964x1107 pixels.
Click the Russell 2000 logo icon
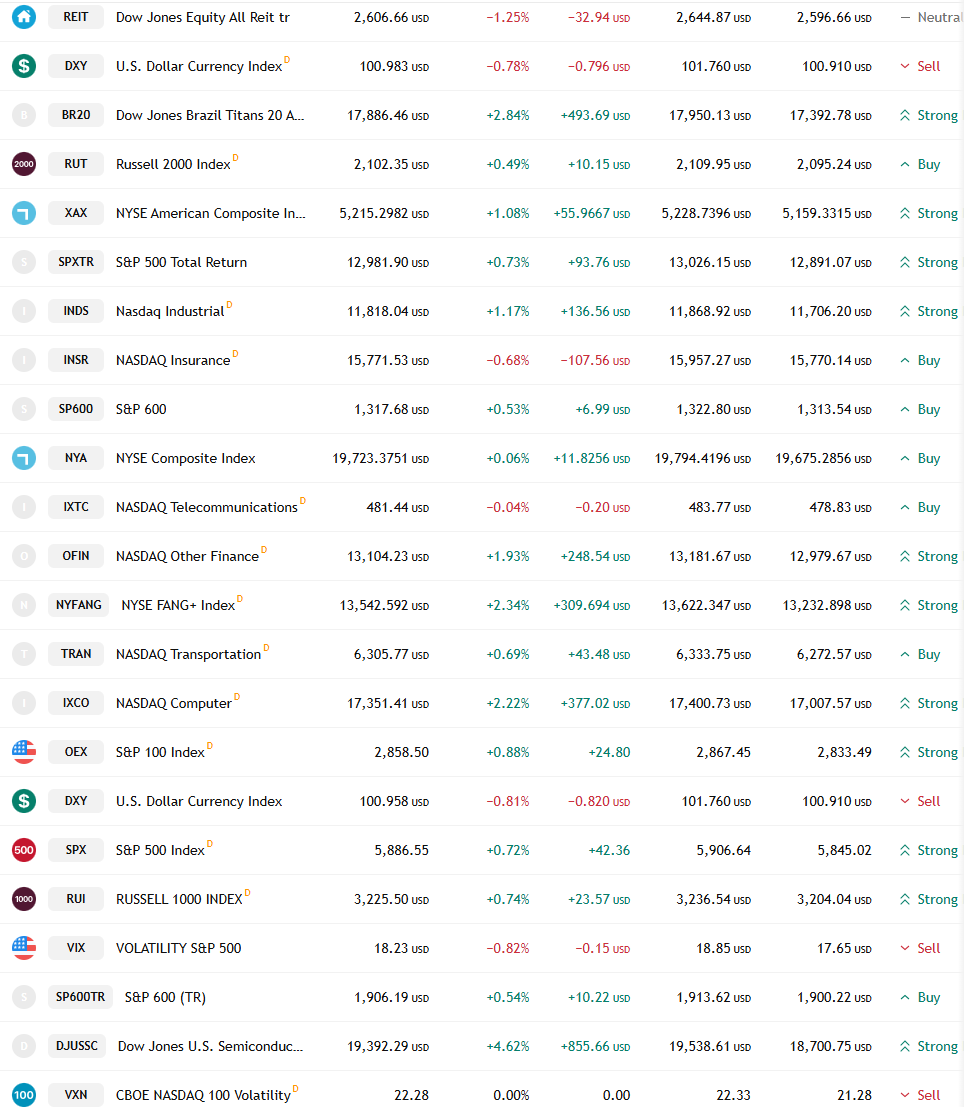click(x=24, y=164)
